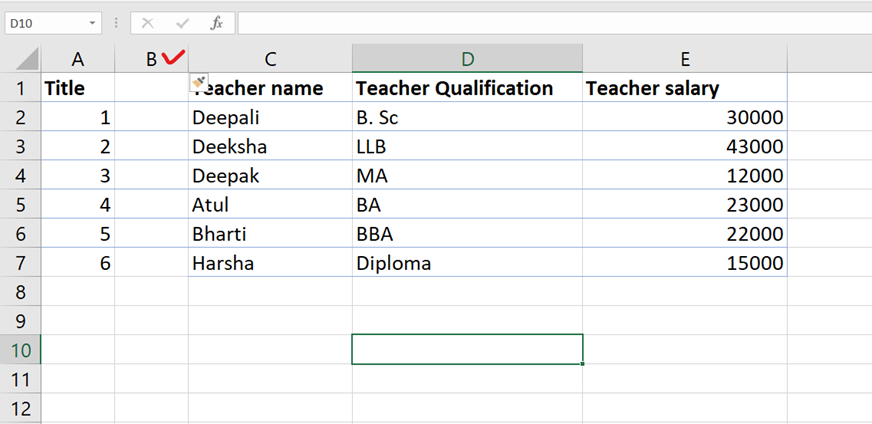The height and width of the screenshot is (424, 872).
Task: Select column D header
Action: coord(467,59)
